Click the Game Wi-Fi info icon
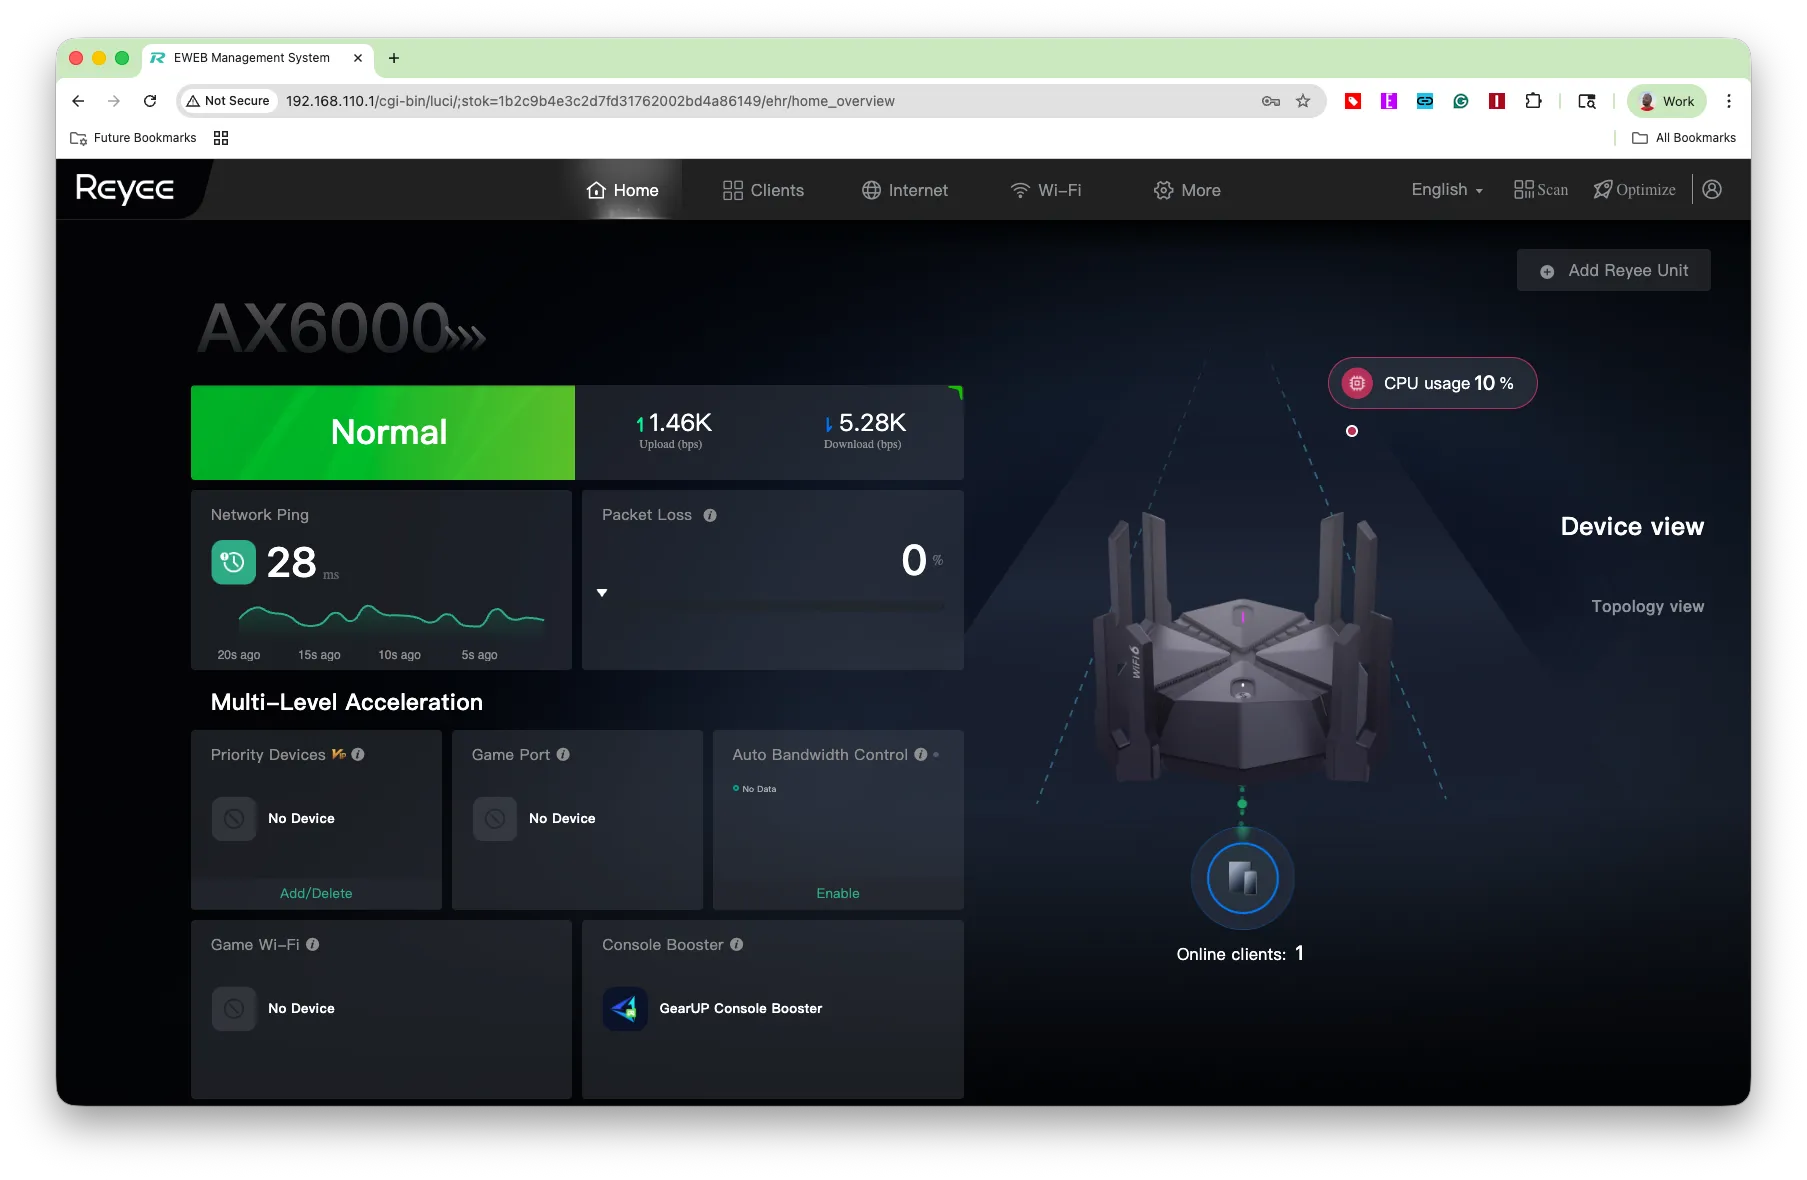The width and height of the screenshot is (1807, 1180). (313, 944)
